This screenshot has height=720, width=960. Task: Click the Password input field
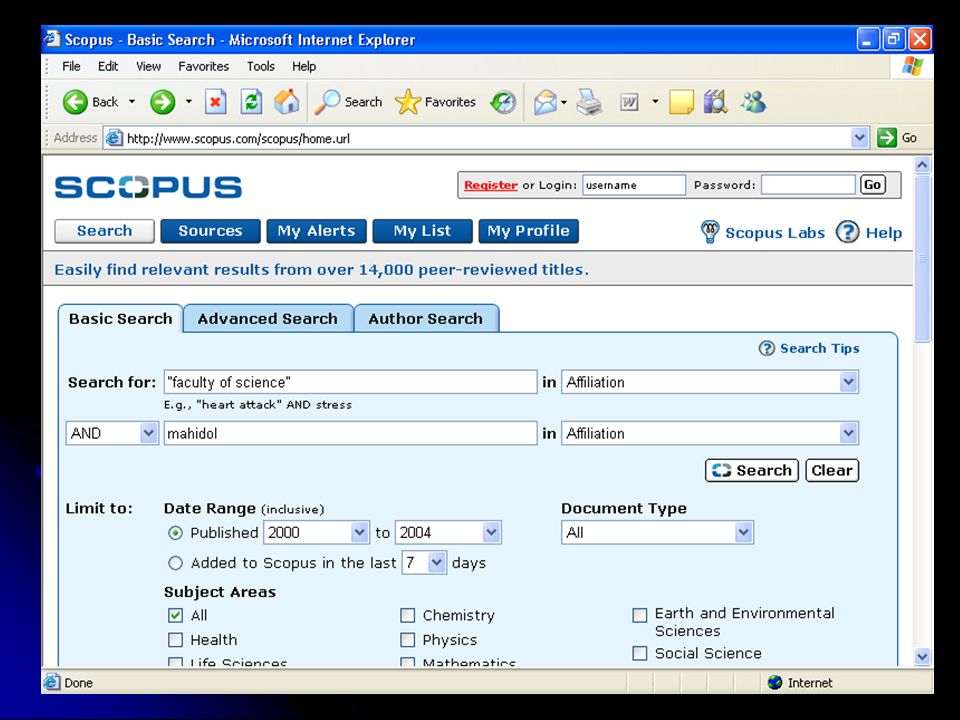808,185
